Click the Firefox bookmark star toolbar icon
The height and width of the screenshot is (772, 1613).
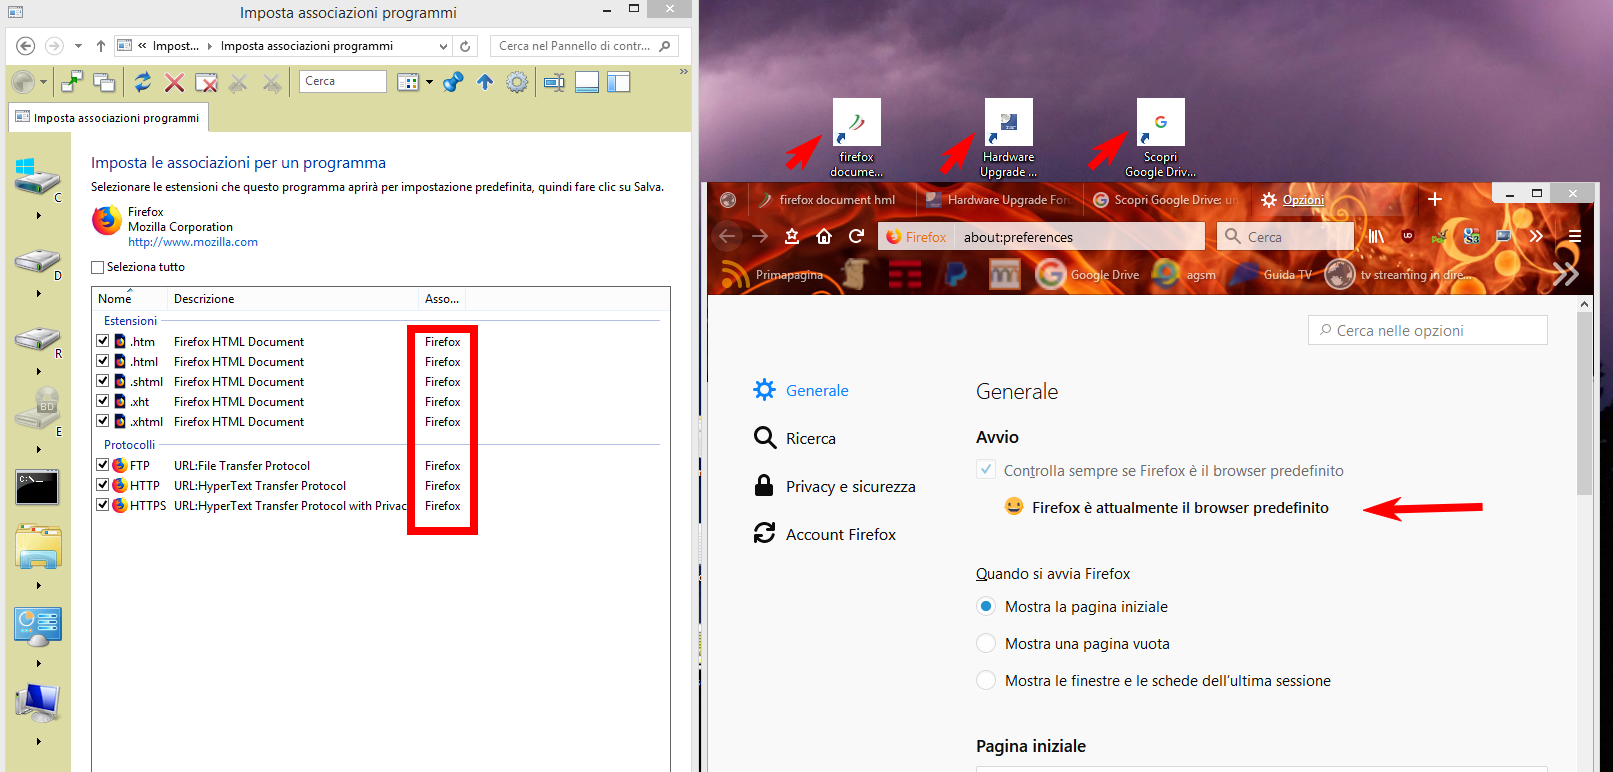coord(792,236)
